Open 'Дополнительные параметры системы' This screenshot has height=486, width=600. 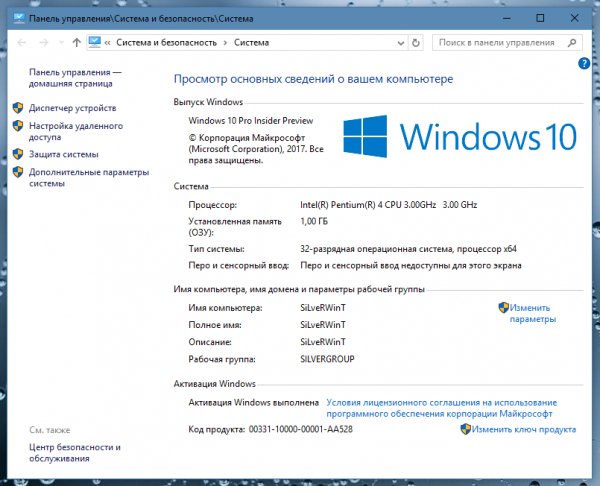(x=89, y=178)
